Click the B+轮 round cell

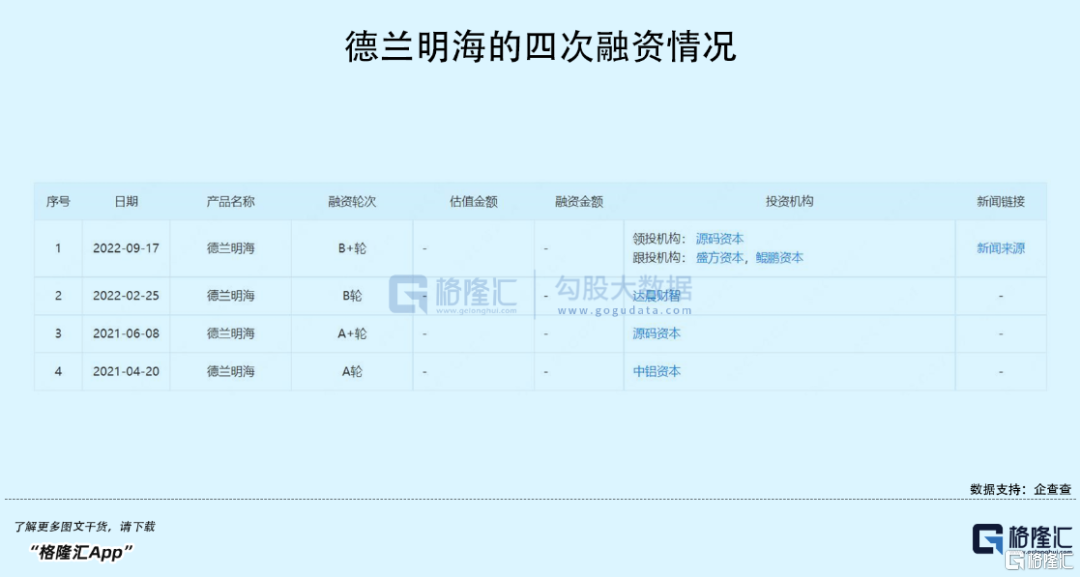352,248
